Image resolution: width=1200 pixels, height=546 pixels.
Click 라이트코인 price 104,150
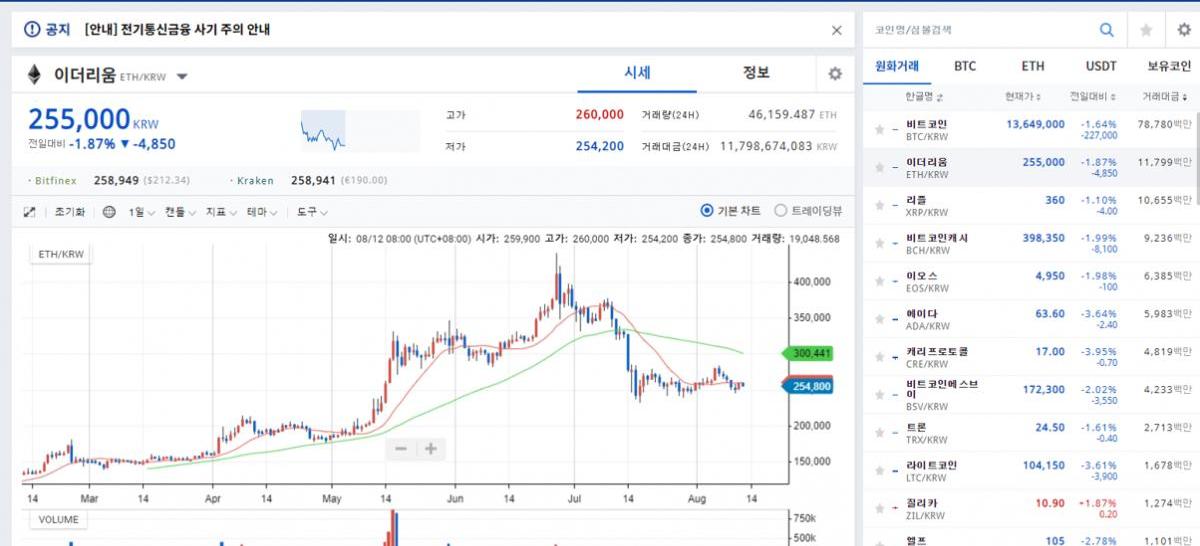pyautogui.click(x=1043, y=465)
